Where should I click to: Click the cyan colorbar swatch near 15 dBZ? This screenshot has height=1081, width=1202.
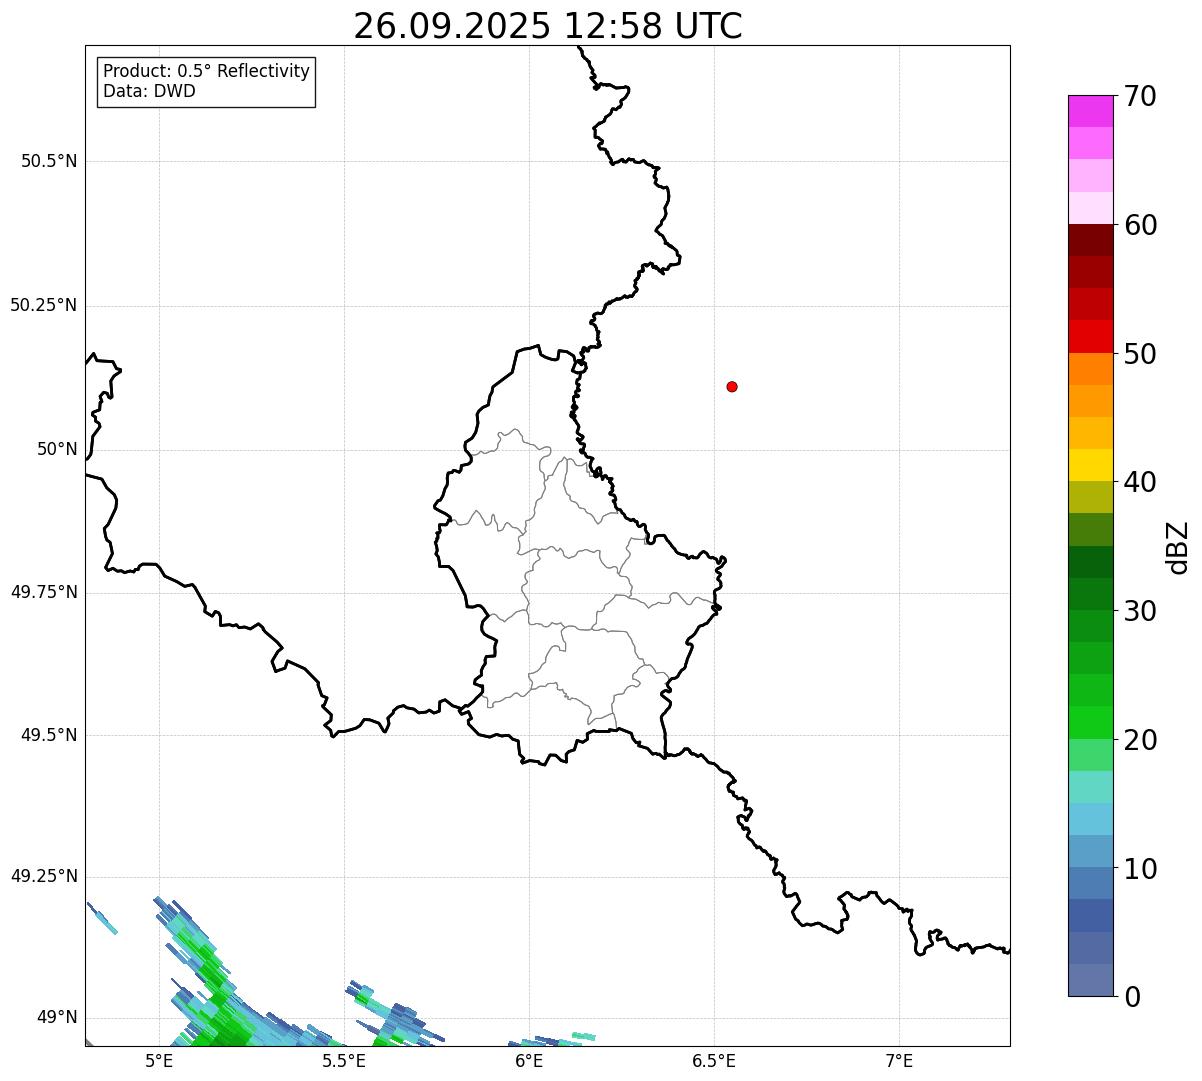click(1090, 819)
